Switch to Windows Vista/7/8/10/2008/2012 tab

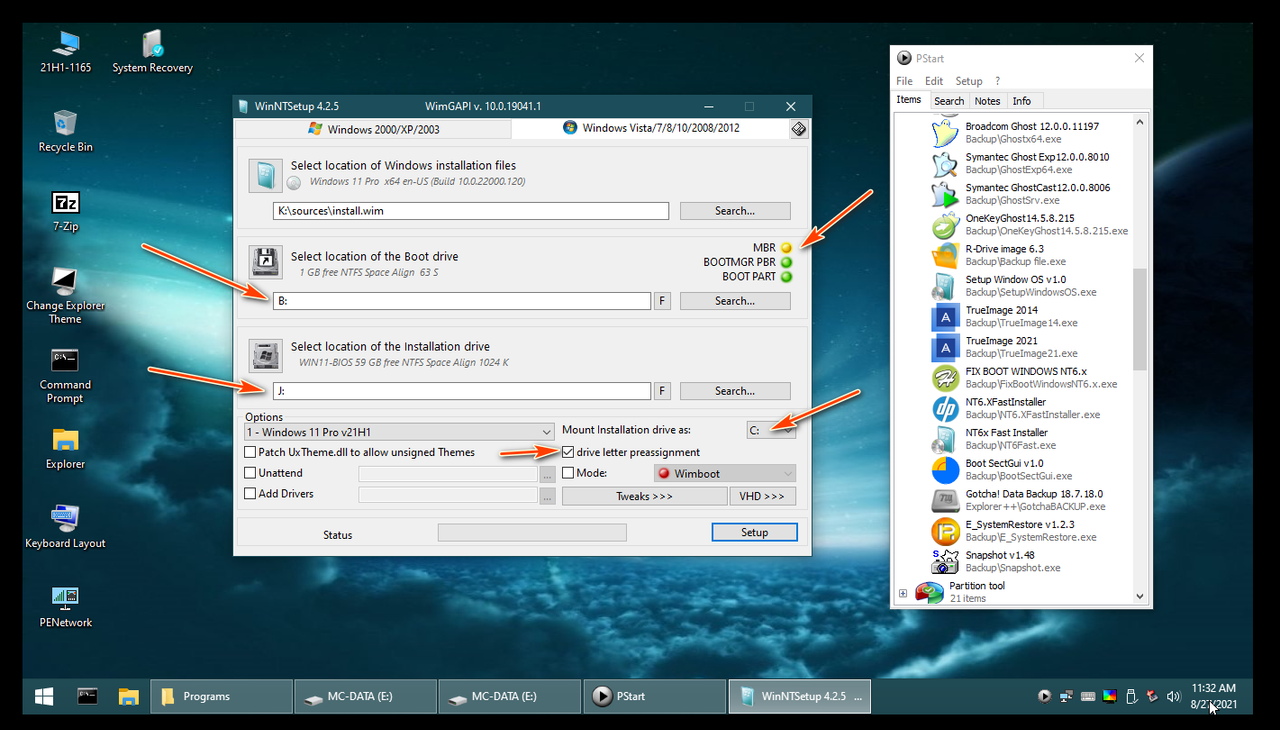pos(650,128)
